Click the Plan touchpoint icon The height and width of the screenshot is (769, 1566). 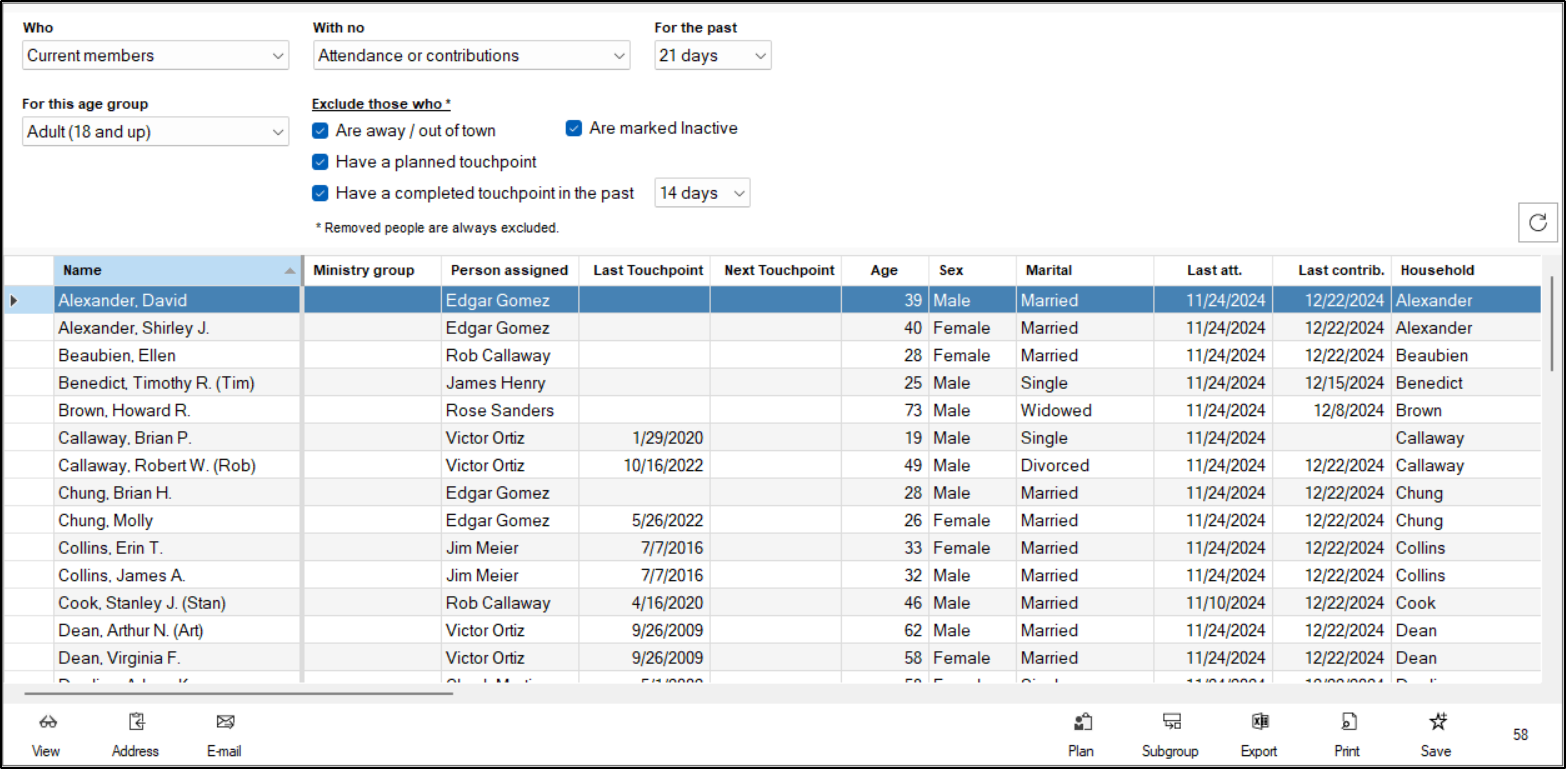[1081, 723]
